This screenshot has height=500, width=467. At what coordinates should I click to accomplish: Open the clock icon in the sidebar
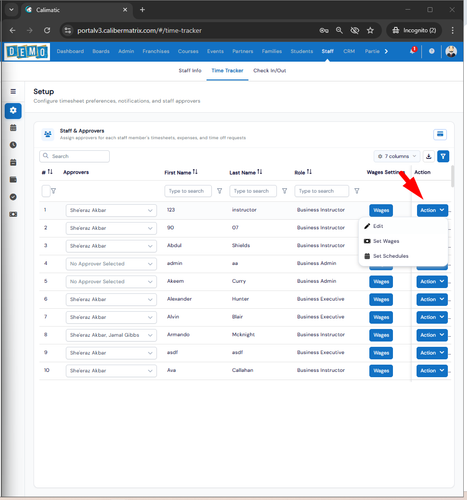coord(13,145)
